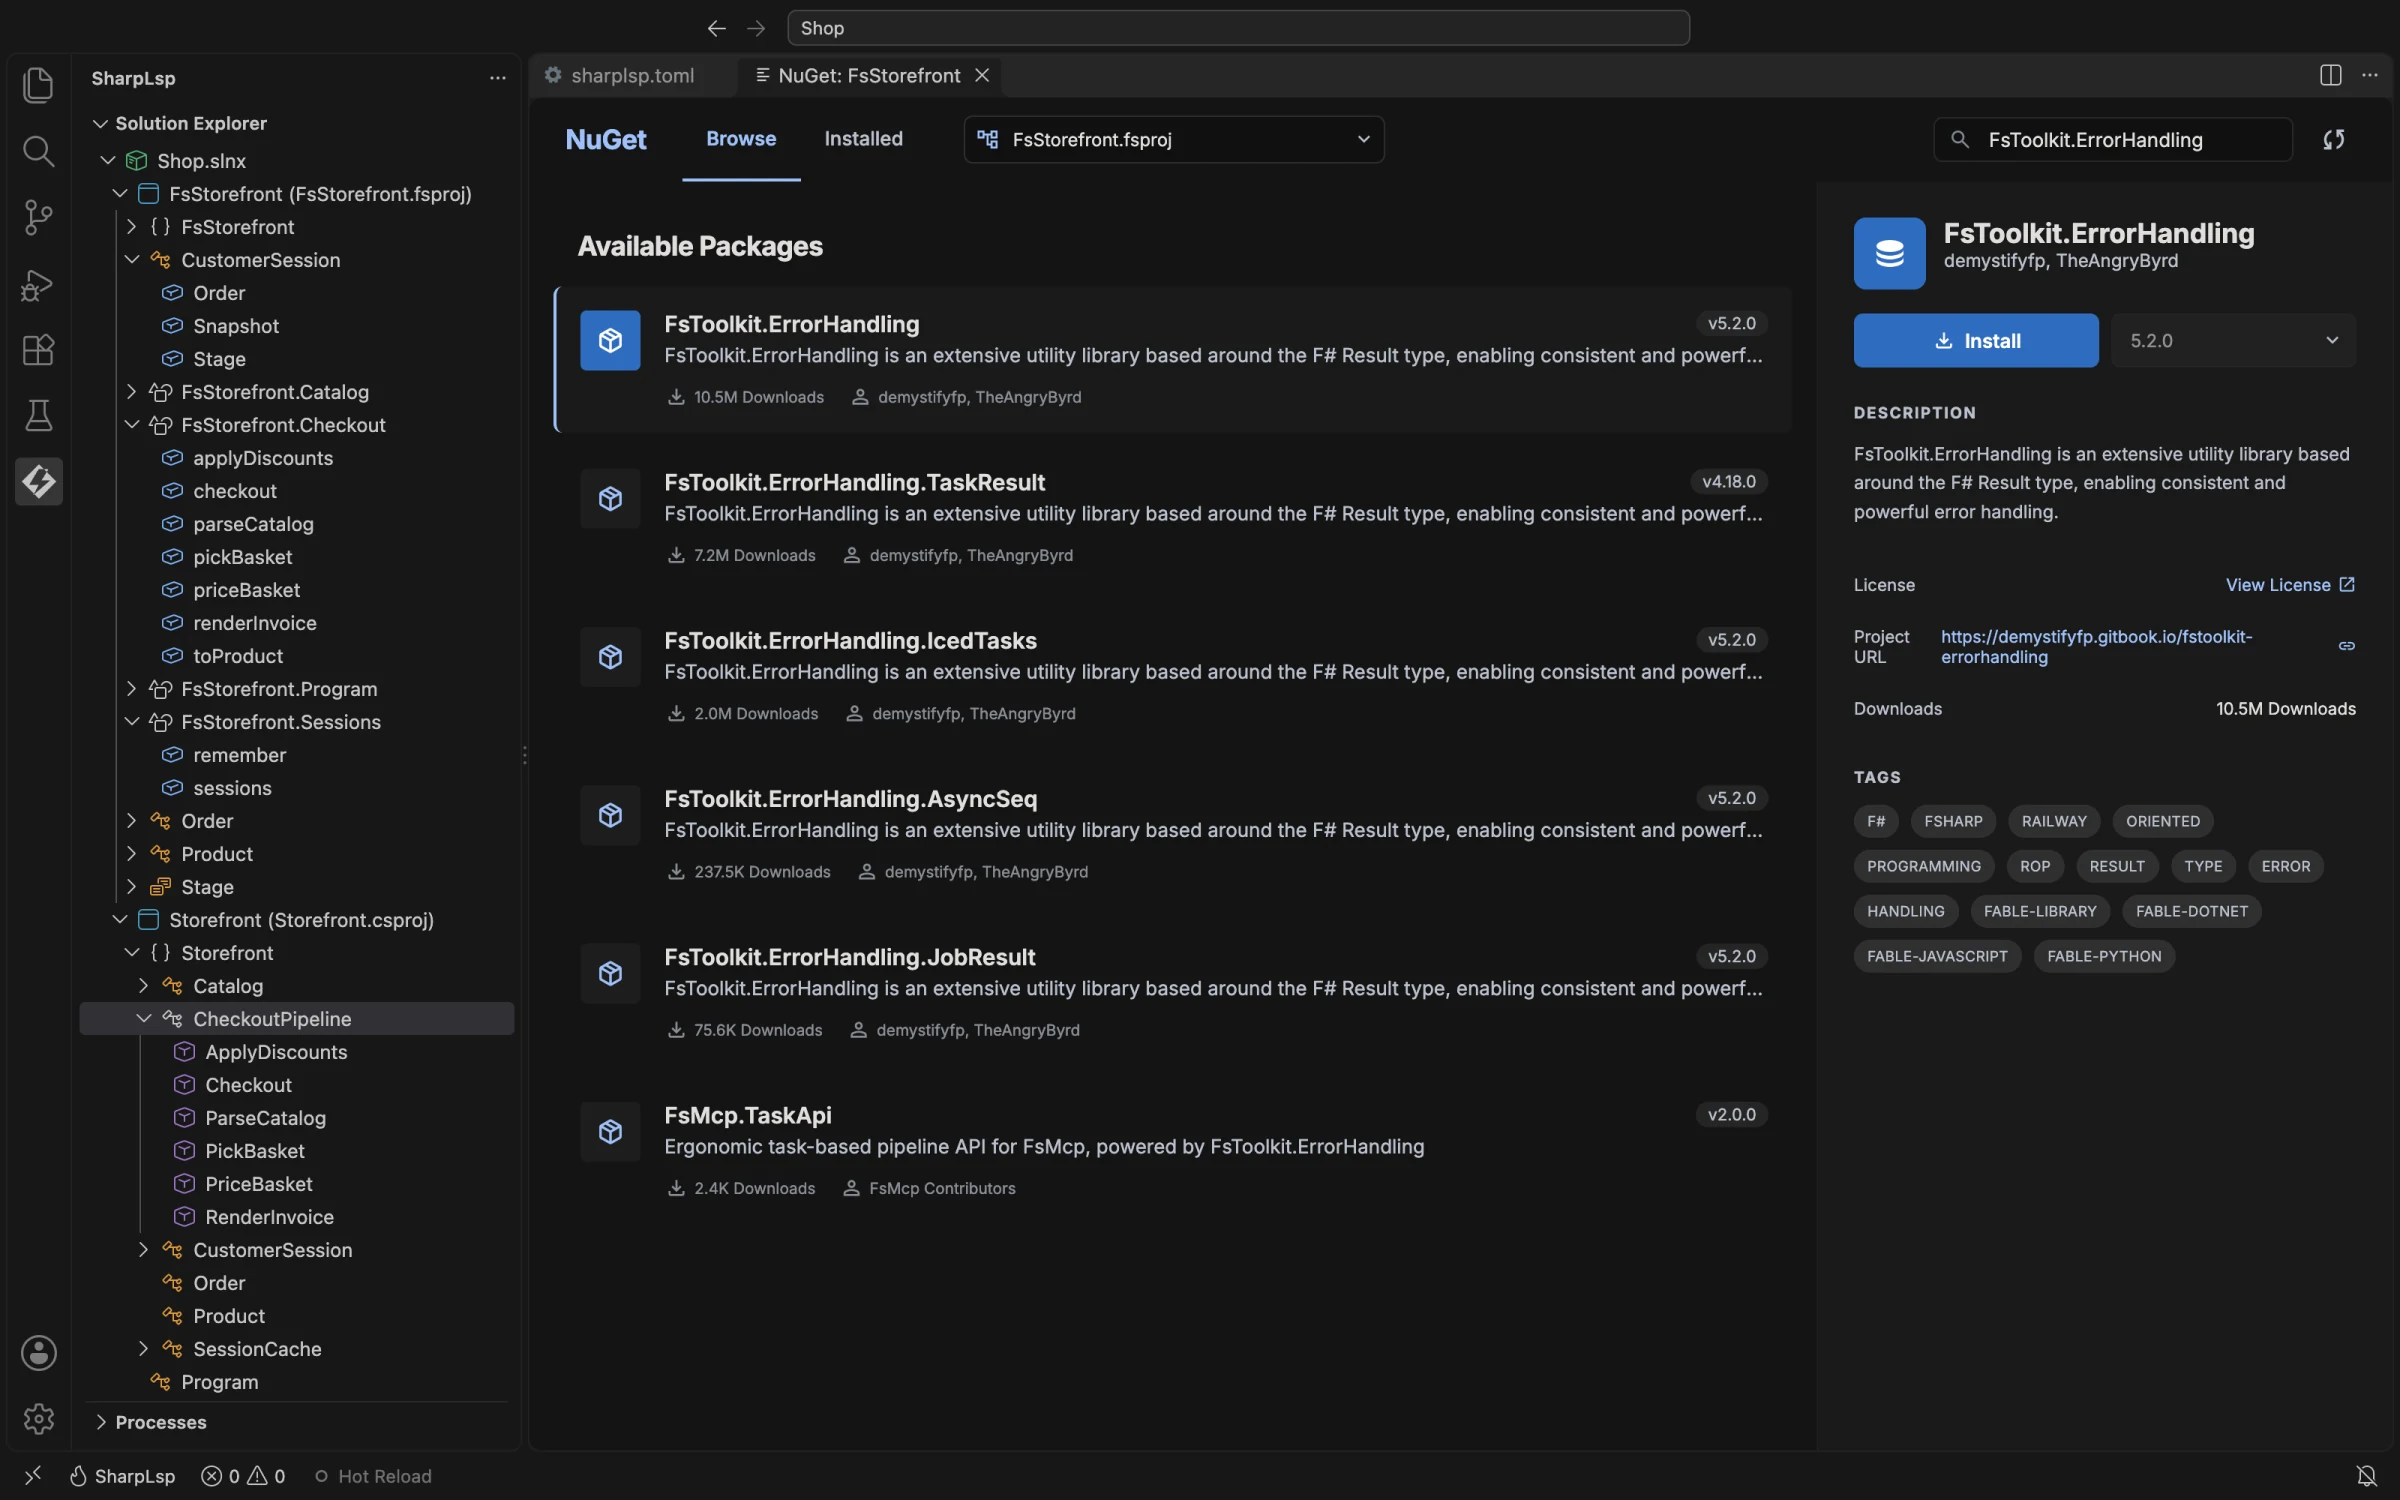Select FsToolkit.ErrorHandling.IcedTasks package

click(x=1173, y=676)
